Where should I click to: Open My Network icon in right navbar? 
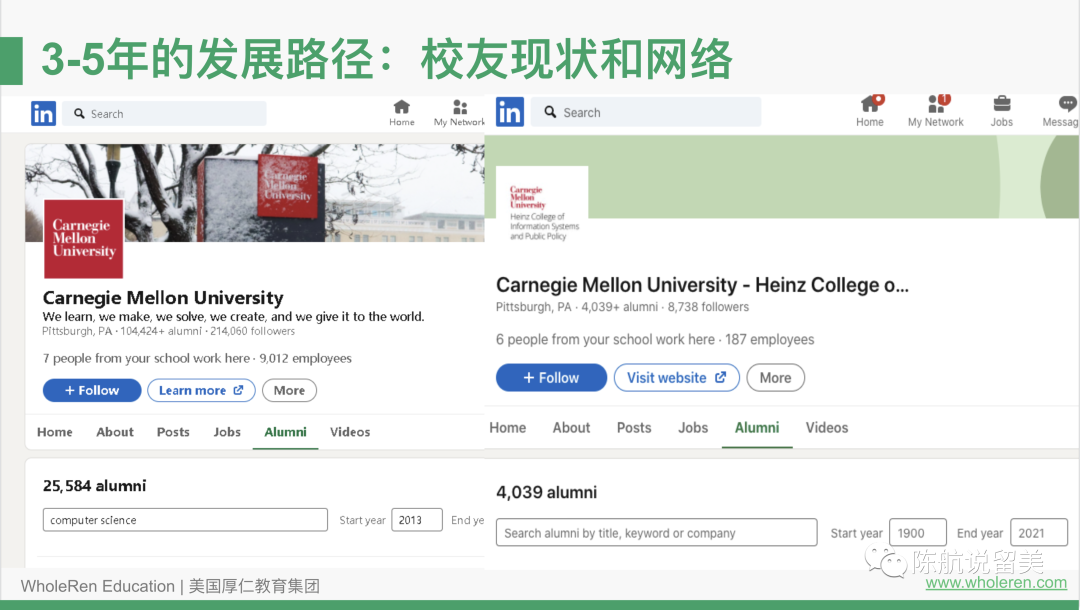(936, 105)
